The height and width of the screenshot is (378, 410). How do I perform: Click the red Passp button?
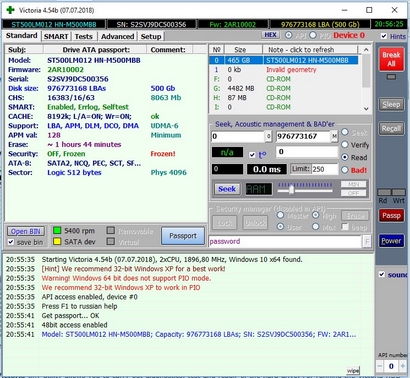pyautogui.click(x=391, y=216)
